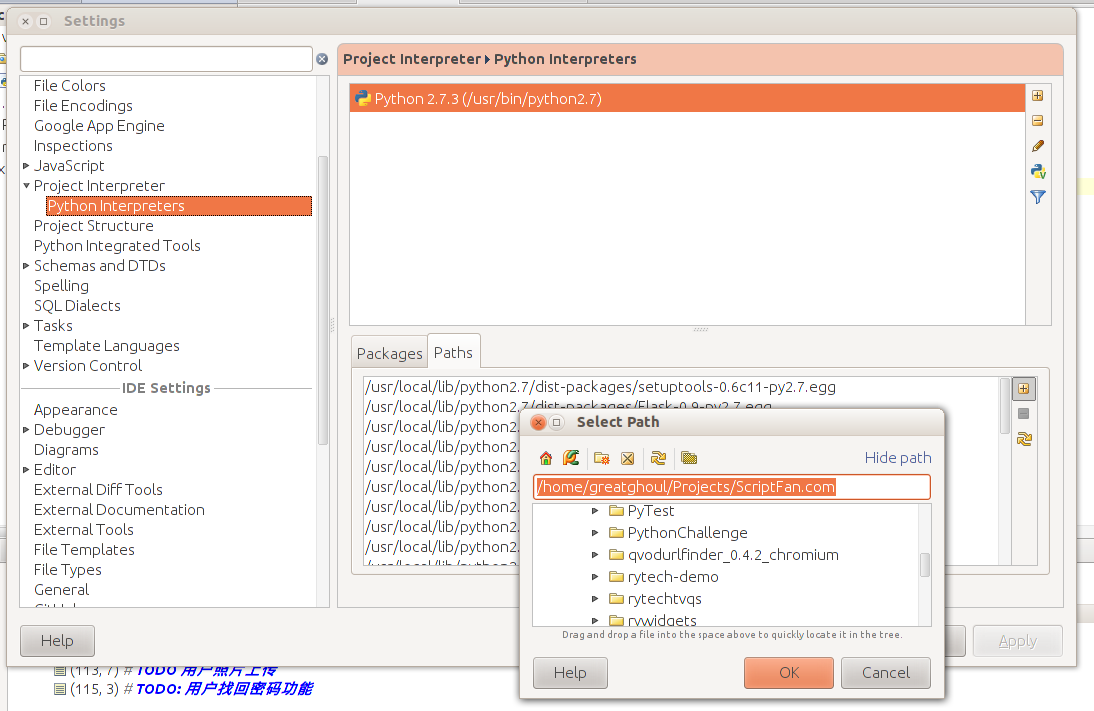Collapse the Project Interpreter tree node
The width and height of the screenshot is (1094, 711).
click(26, 186)
